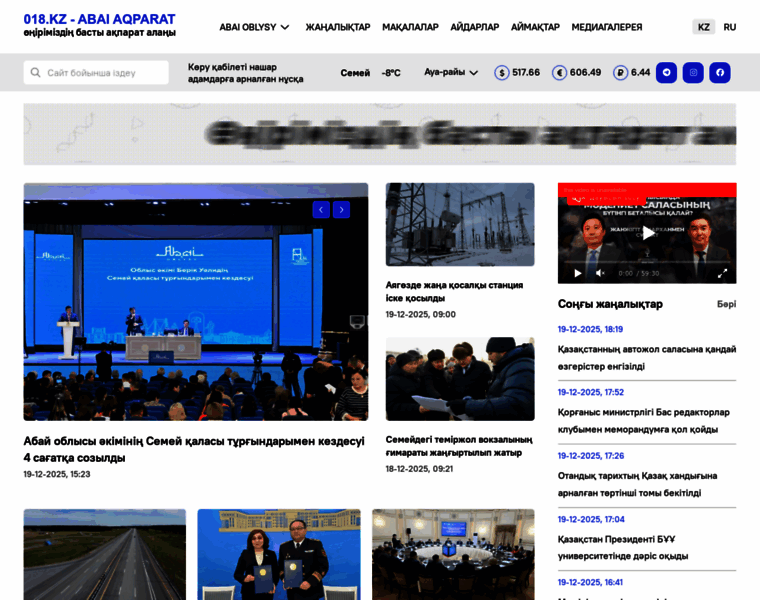This screenshot has width=760, height=600.
Task: Expand the Ауа-райы weather dropdown
Action: tap(451, 72)
